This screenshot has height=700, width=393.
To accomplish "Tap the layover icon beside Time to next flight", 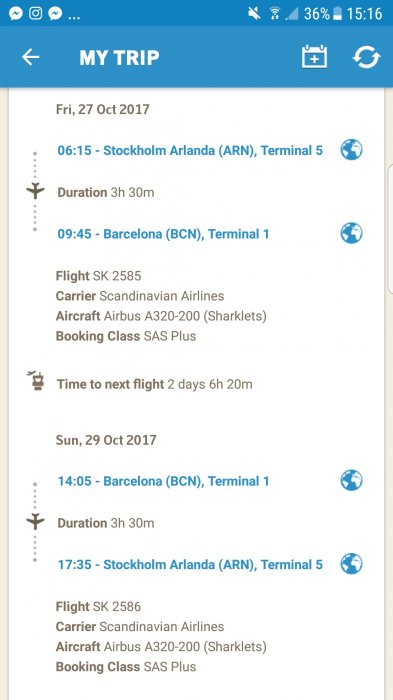I will click(x=35, y=380).
